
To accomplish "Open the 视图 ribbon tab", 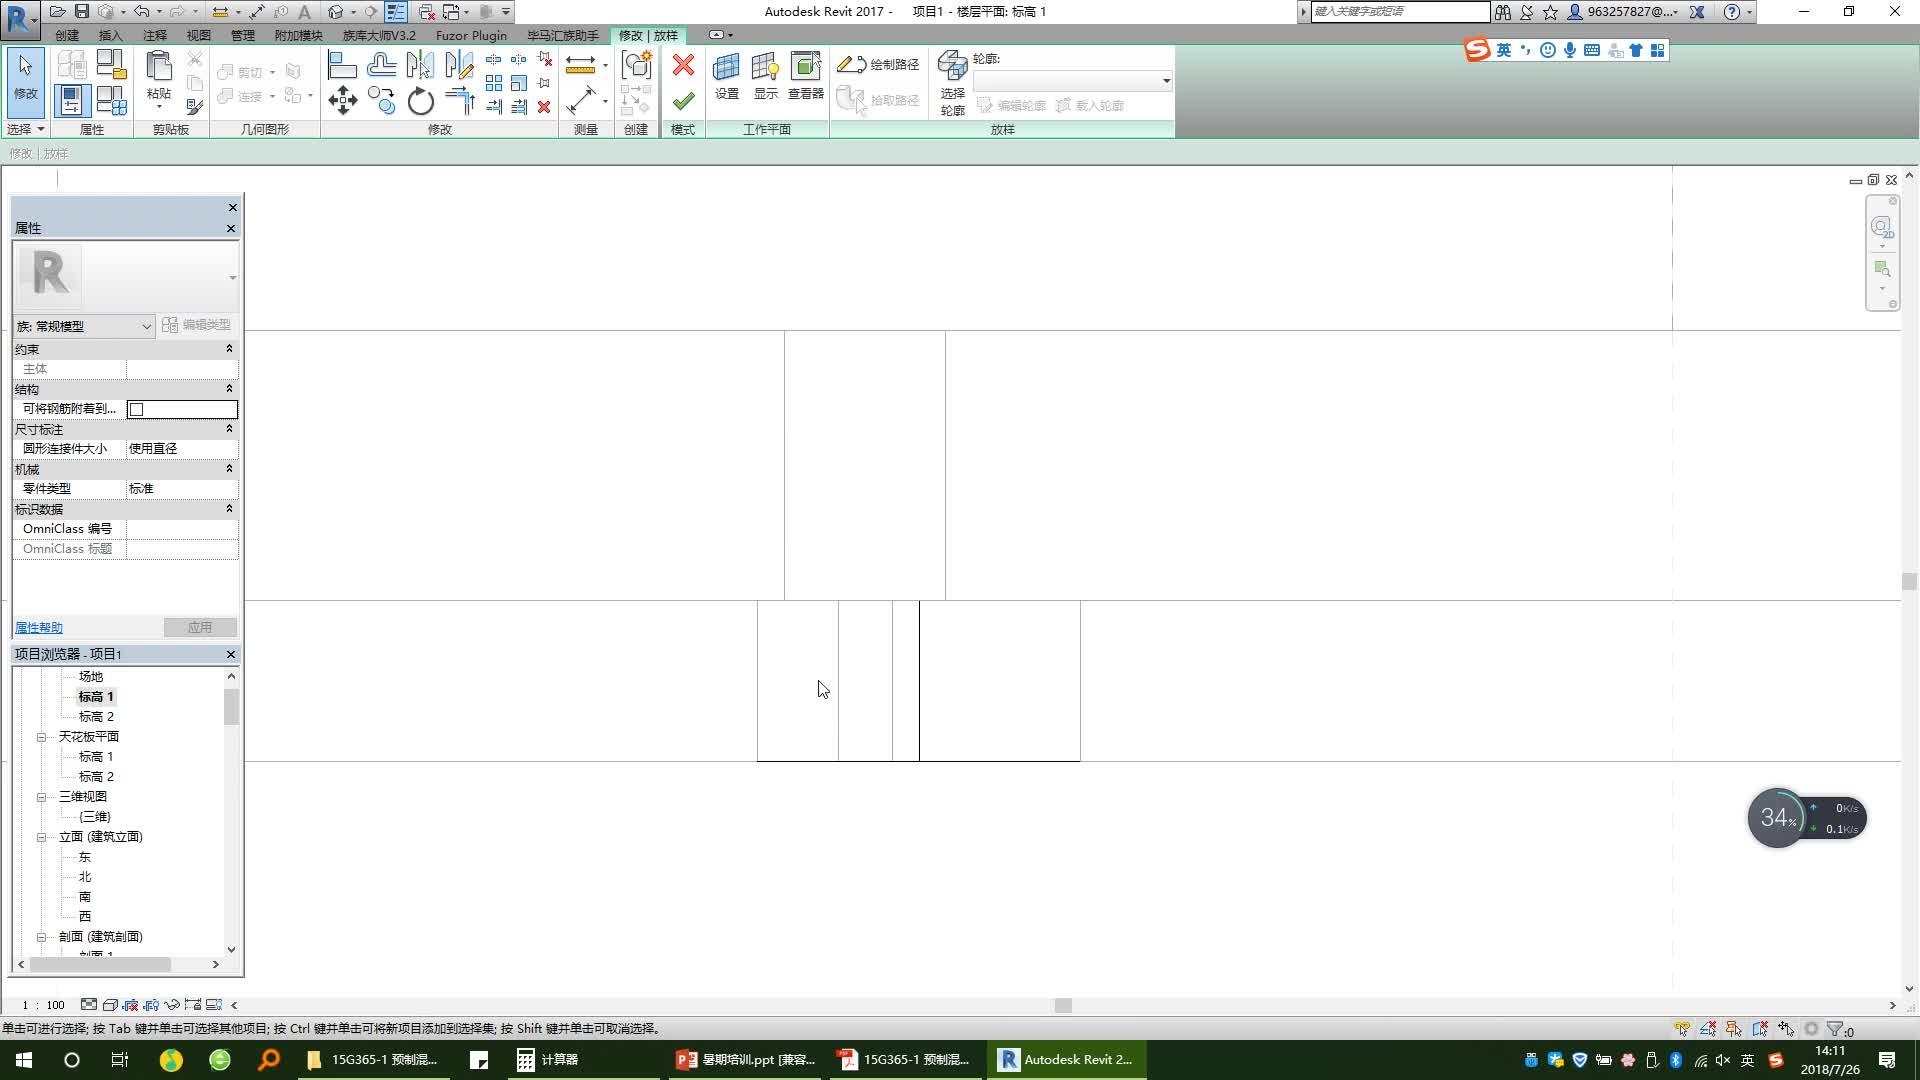I will [198, 35].
